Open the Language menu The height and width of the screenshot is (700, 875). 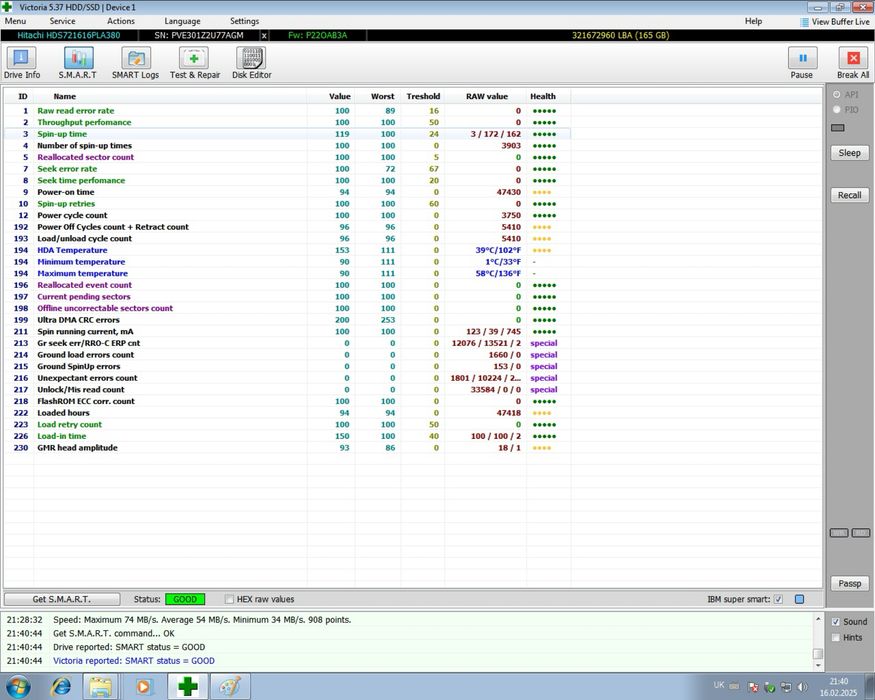click(182, 21)
